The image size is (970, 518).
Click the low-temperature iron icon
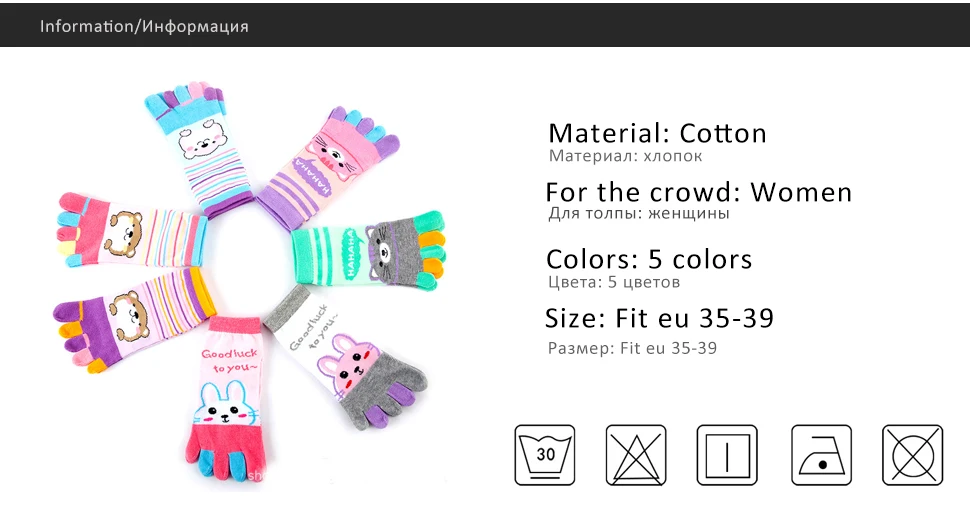[x=822, y=455]
